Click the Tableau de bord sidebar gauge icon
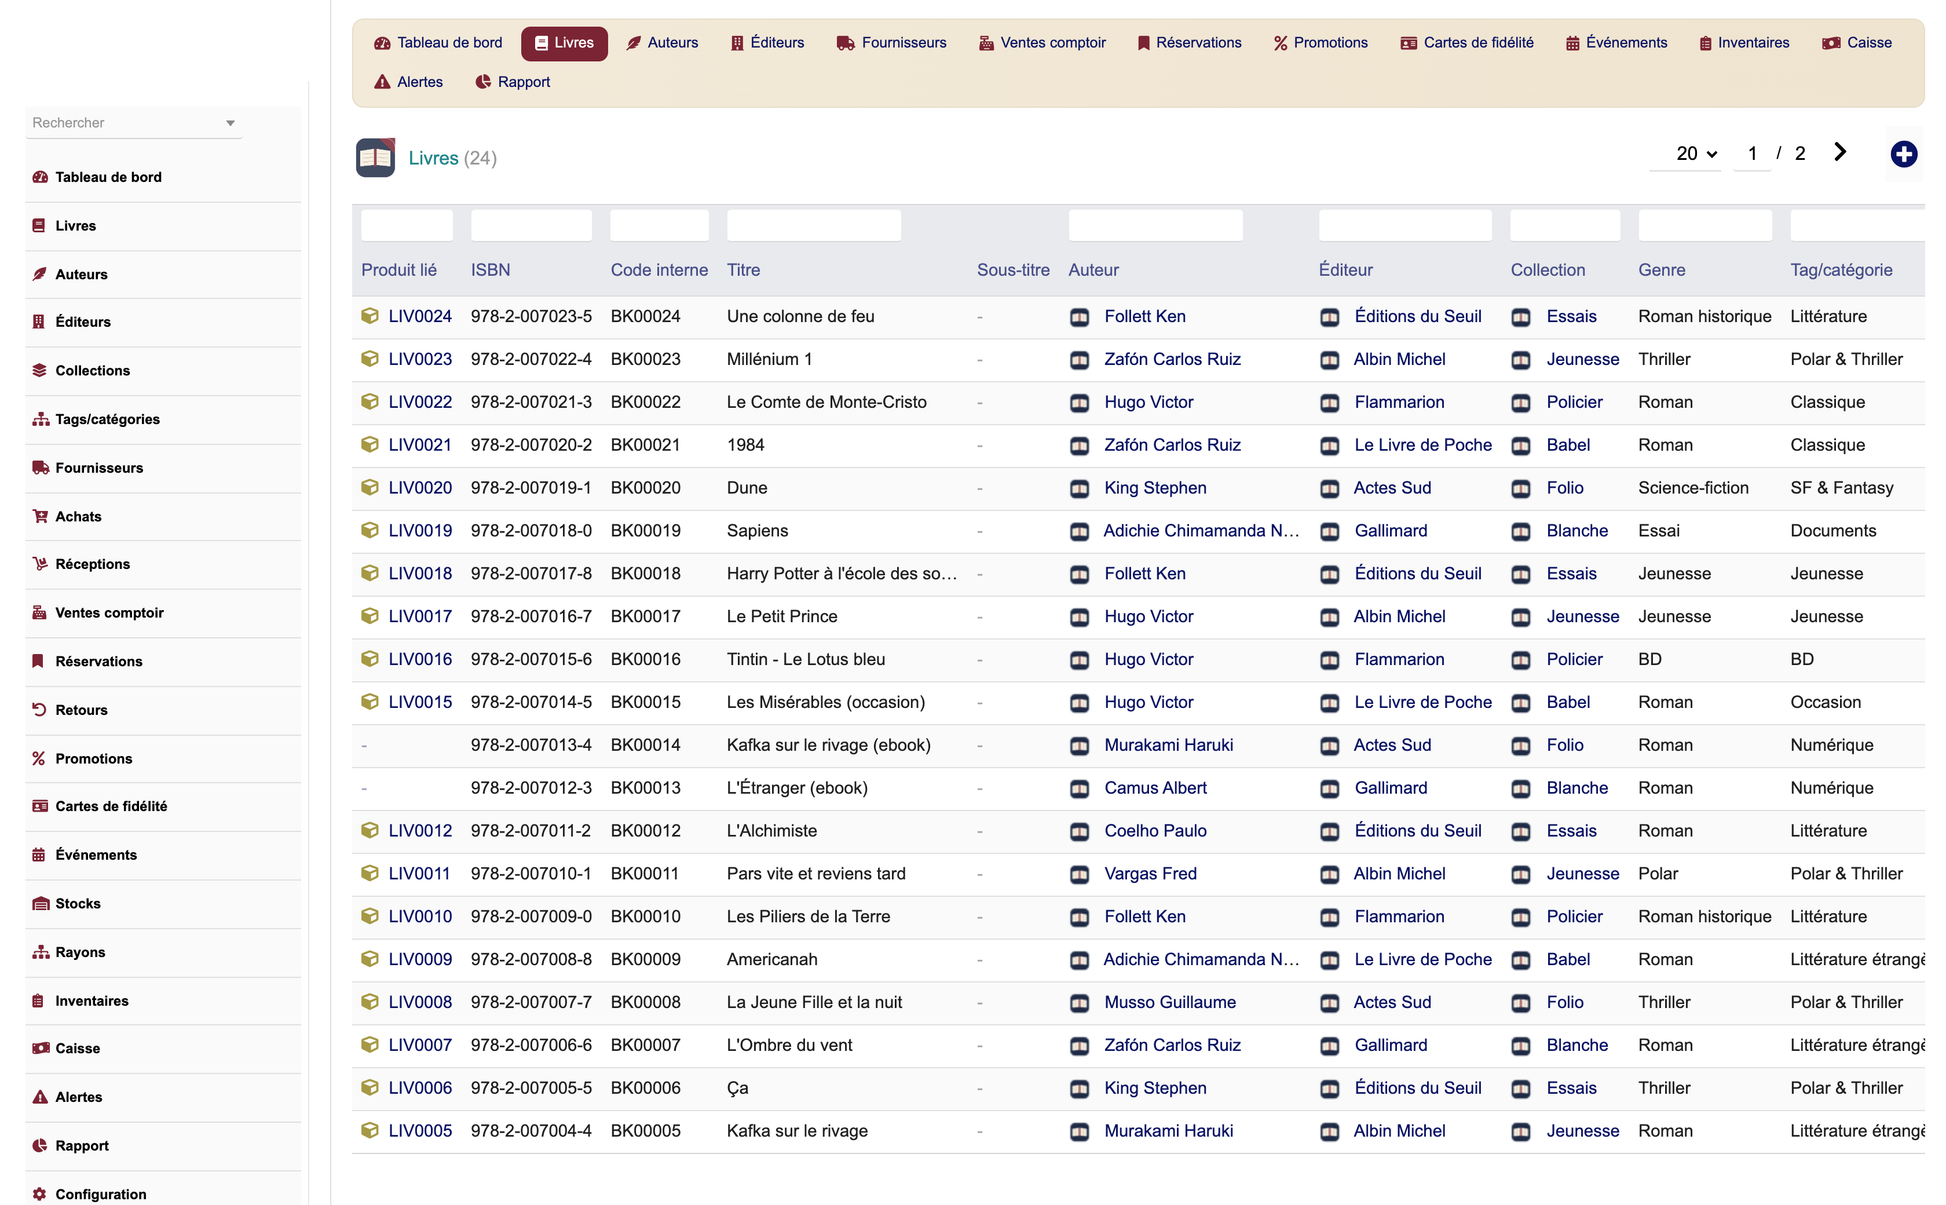This screenshot has width=1946, height=1205. pos(40,177)
